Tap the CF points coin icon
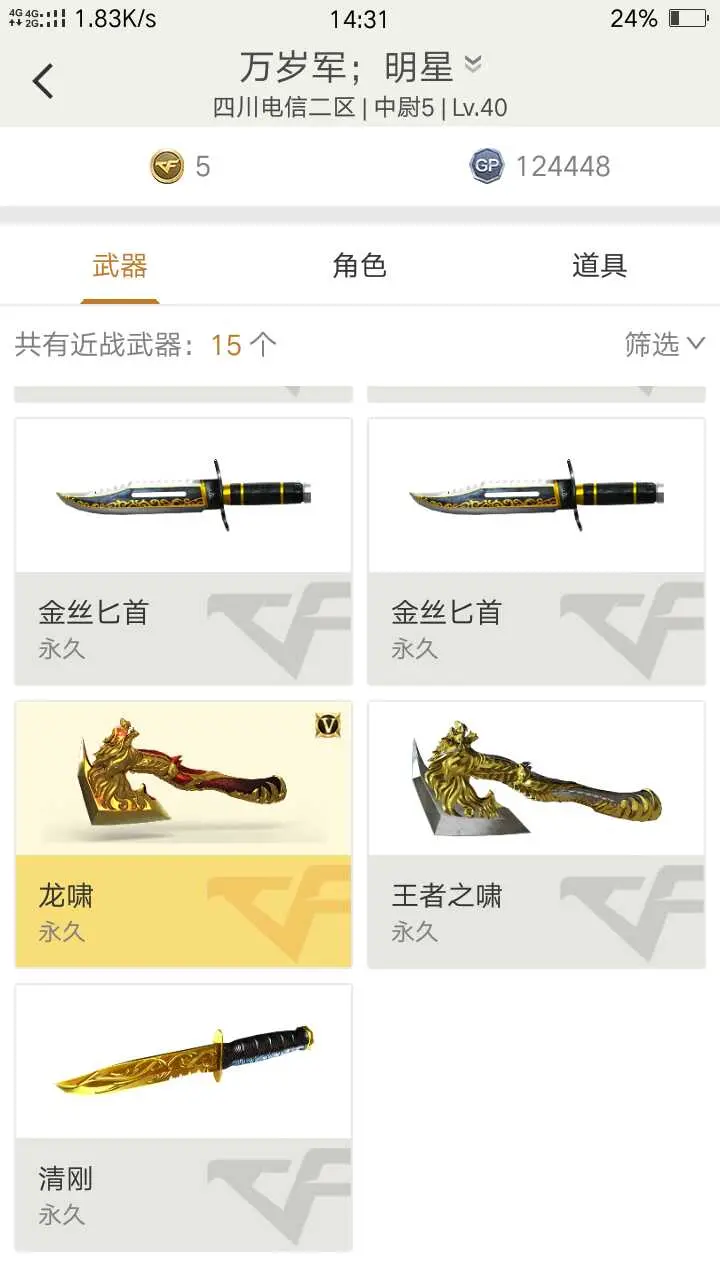This screenshot has height=1280, width=720. point(167,166)
